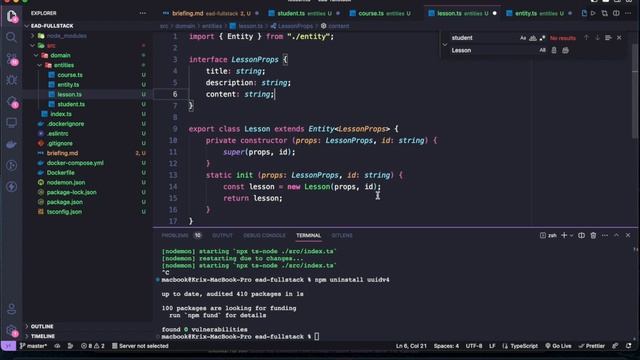This screenshot has width=640, height=360.
Task: Go to previous find match arrow
Action: tap(586, 38)
